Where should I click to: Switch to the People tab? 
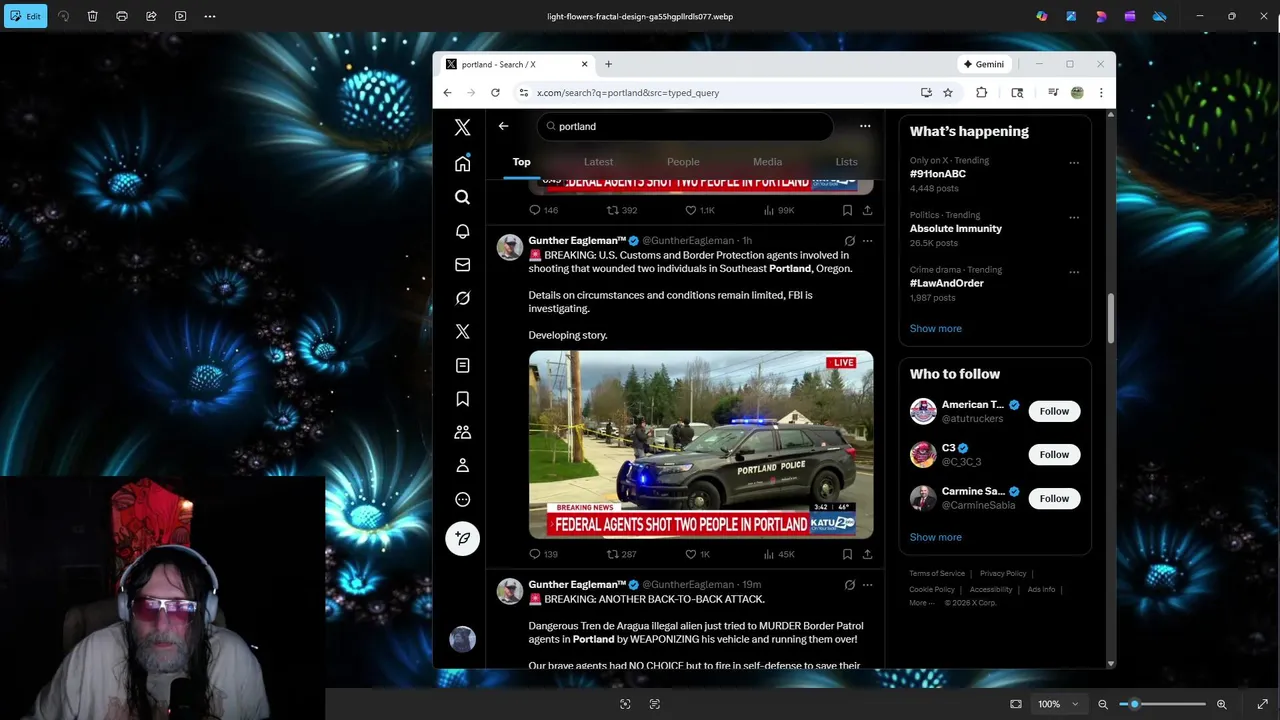point(683,162)
